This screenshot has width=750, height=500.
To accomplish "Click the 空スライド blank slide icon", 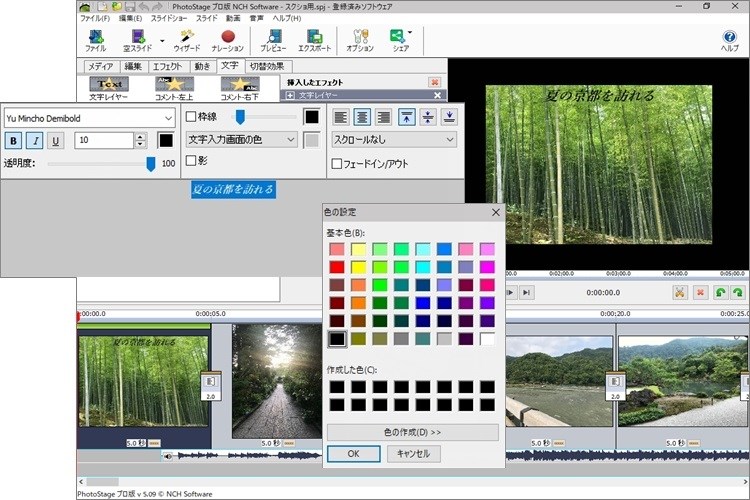I will pos(138,41).
